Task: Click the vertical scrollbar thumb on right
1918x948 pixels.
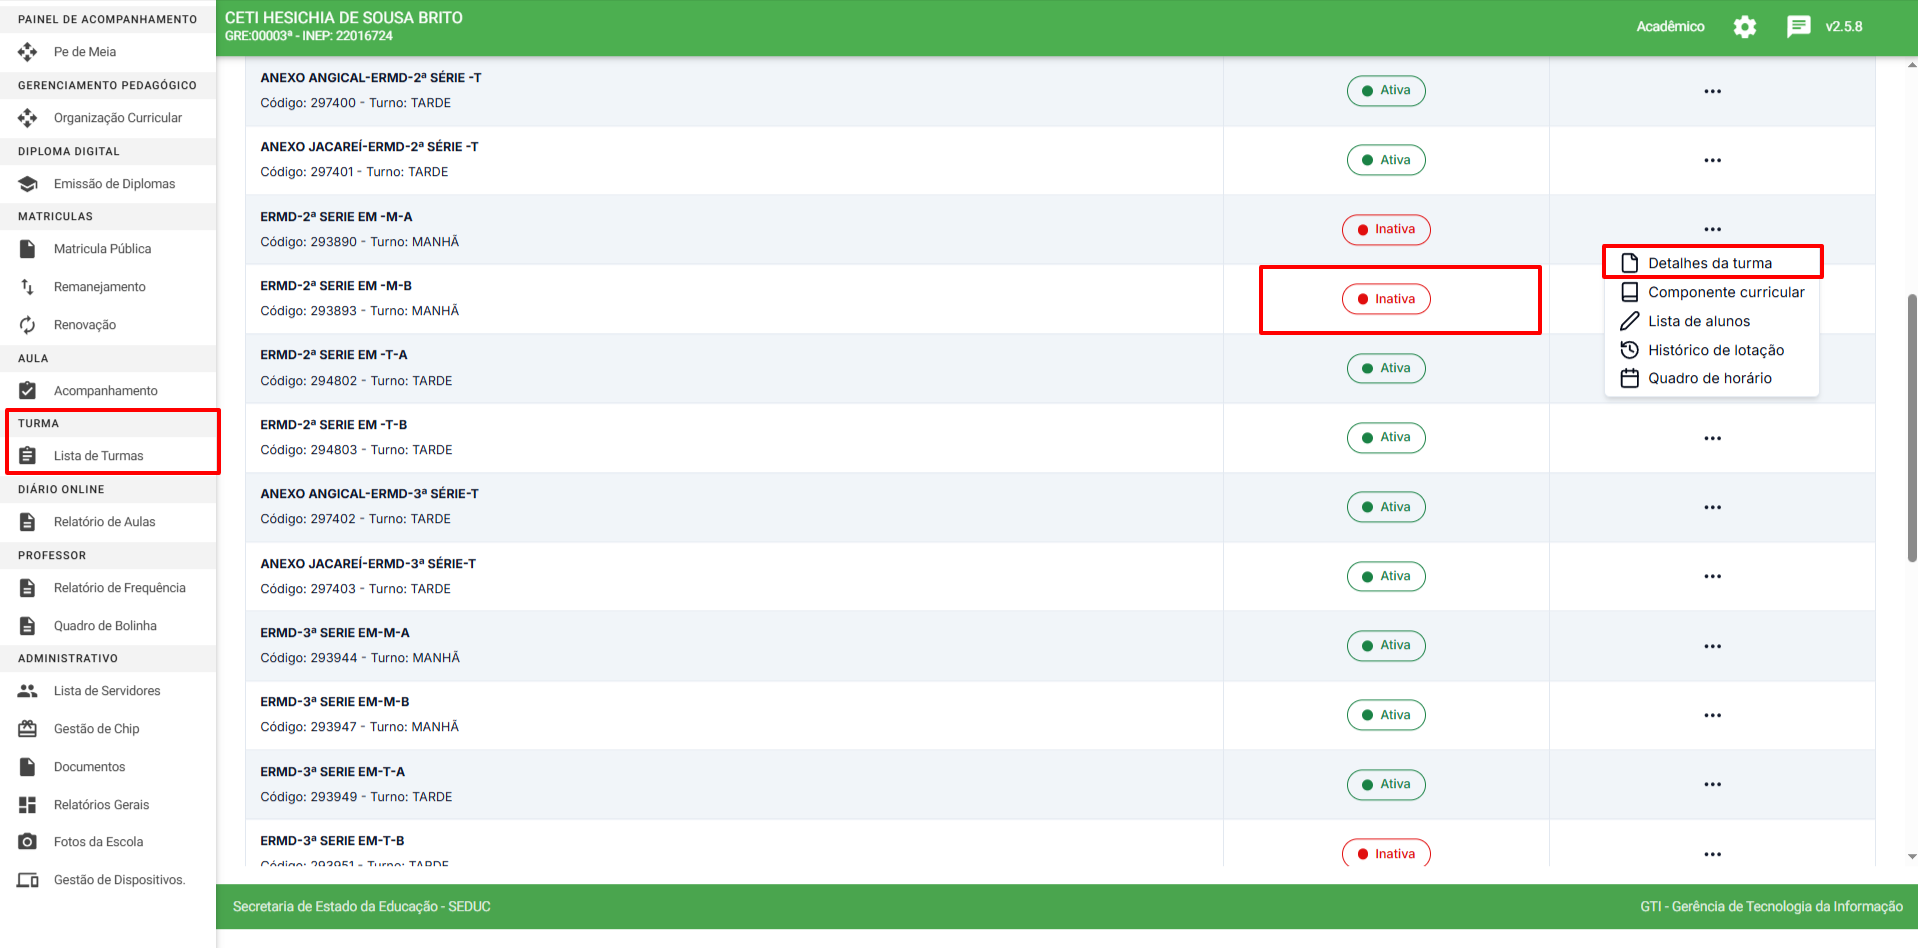Action: coord(1912,430)
